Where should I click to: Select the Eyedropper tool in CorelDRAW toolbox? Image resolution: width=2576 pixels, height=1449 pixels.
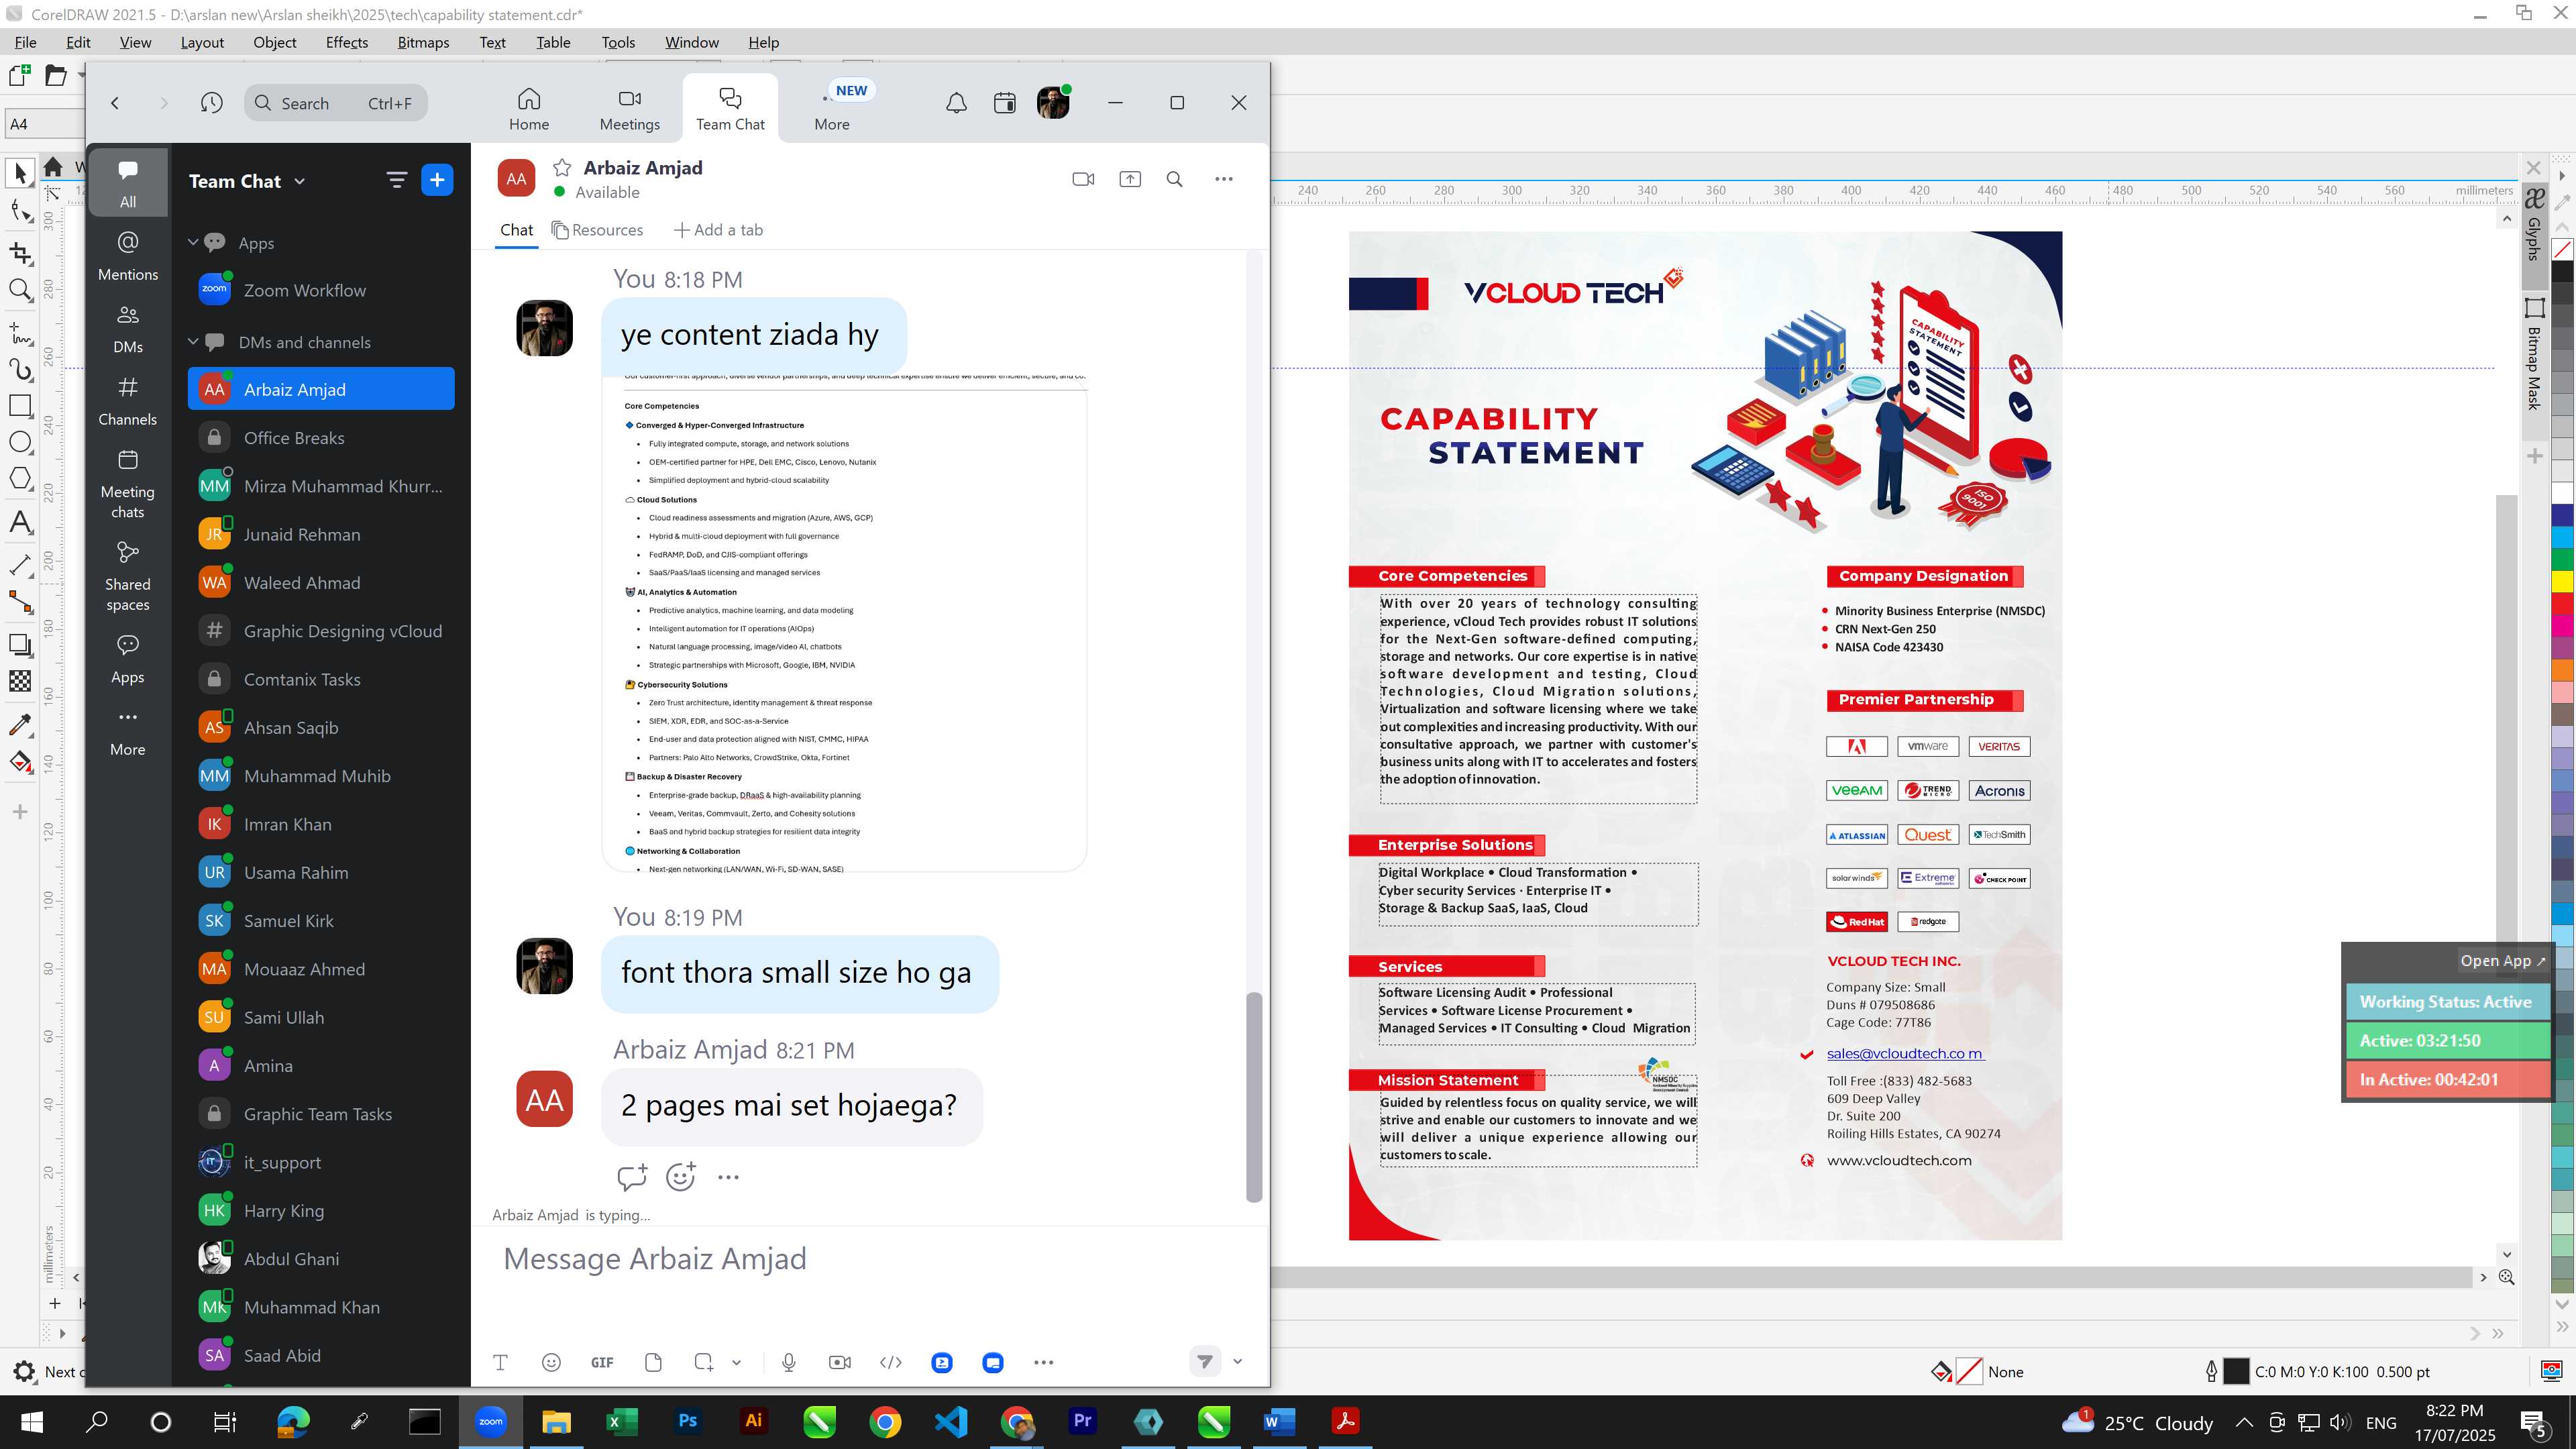pyautogui.click(x=20, y=724)
